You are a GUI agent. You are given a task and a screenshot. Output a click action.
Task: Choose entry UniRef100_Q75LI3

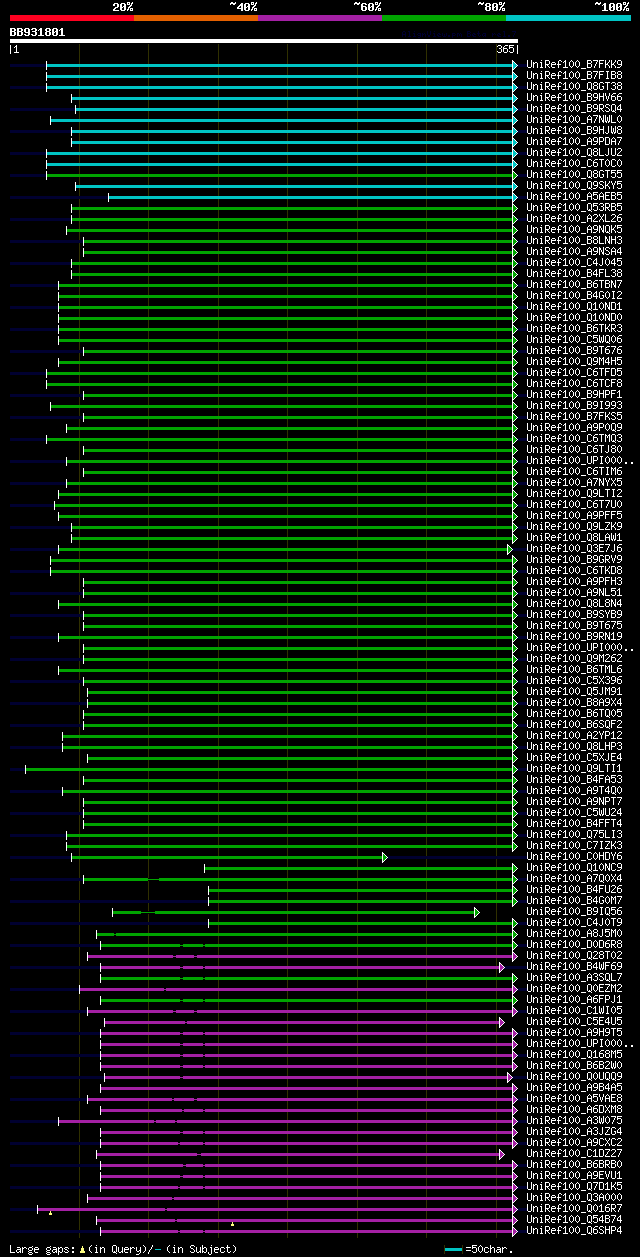[574, 835]
